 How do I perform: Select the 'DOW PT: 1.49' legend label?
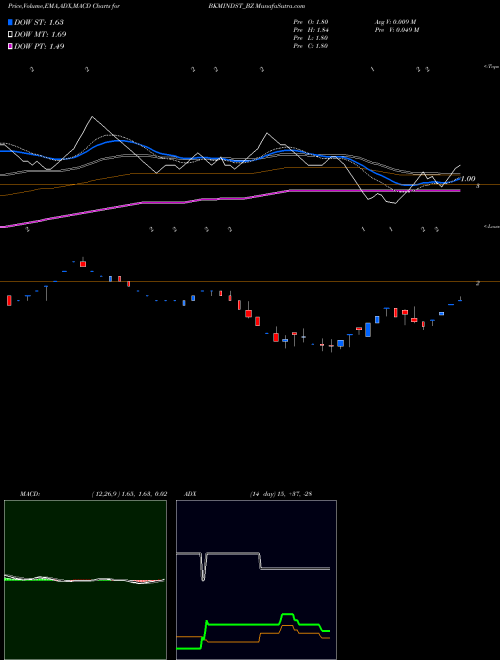(39, 46)
